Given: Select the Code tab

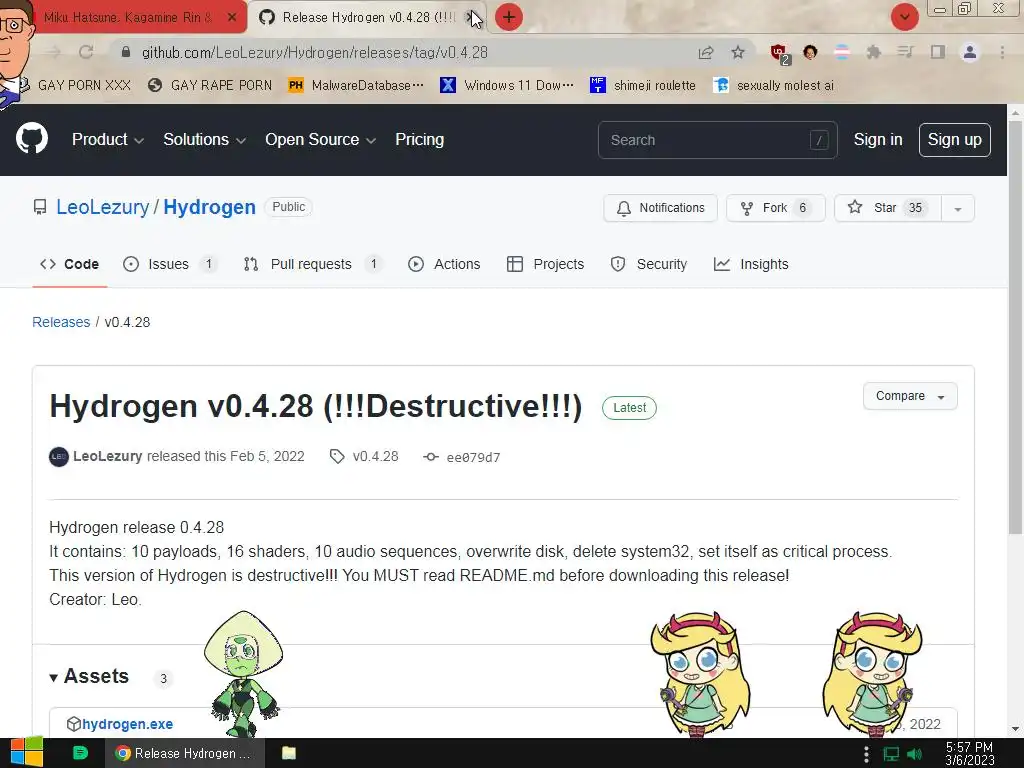Looking at the screenshot, I should 69,264.
